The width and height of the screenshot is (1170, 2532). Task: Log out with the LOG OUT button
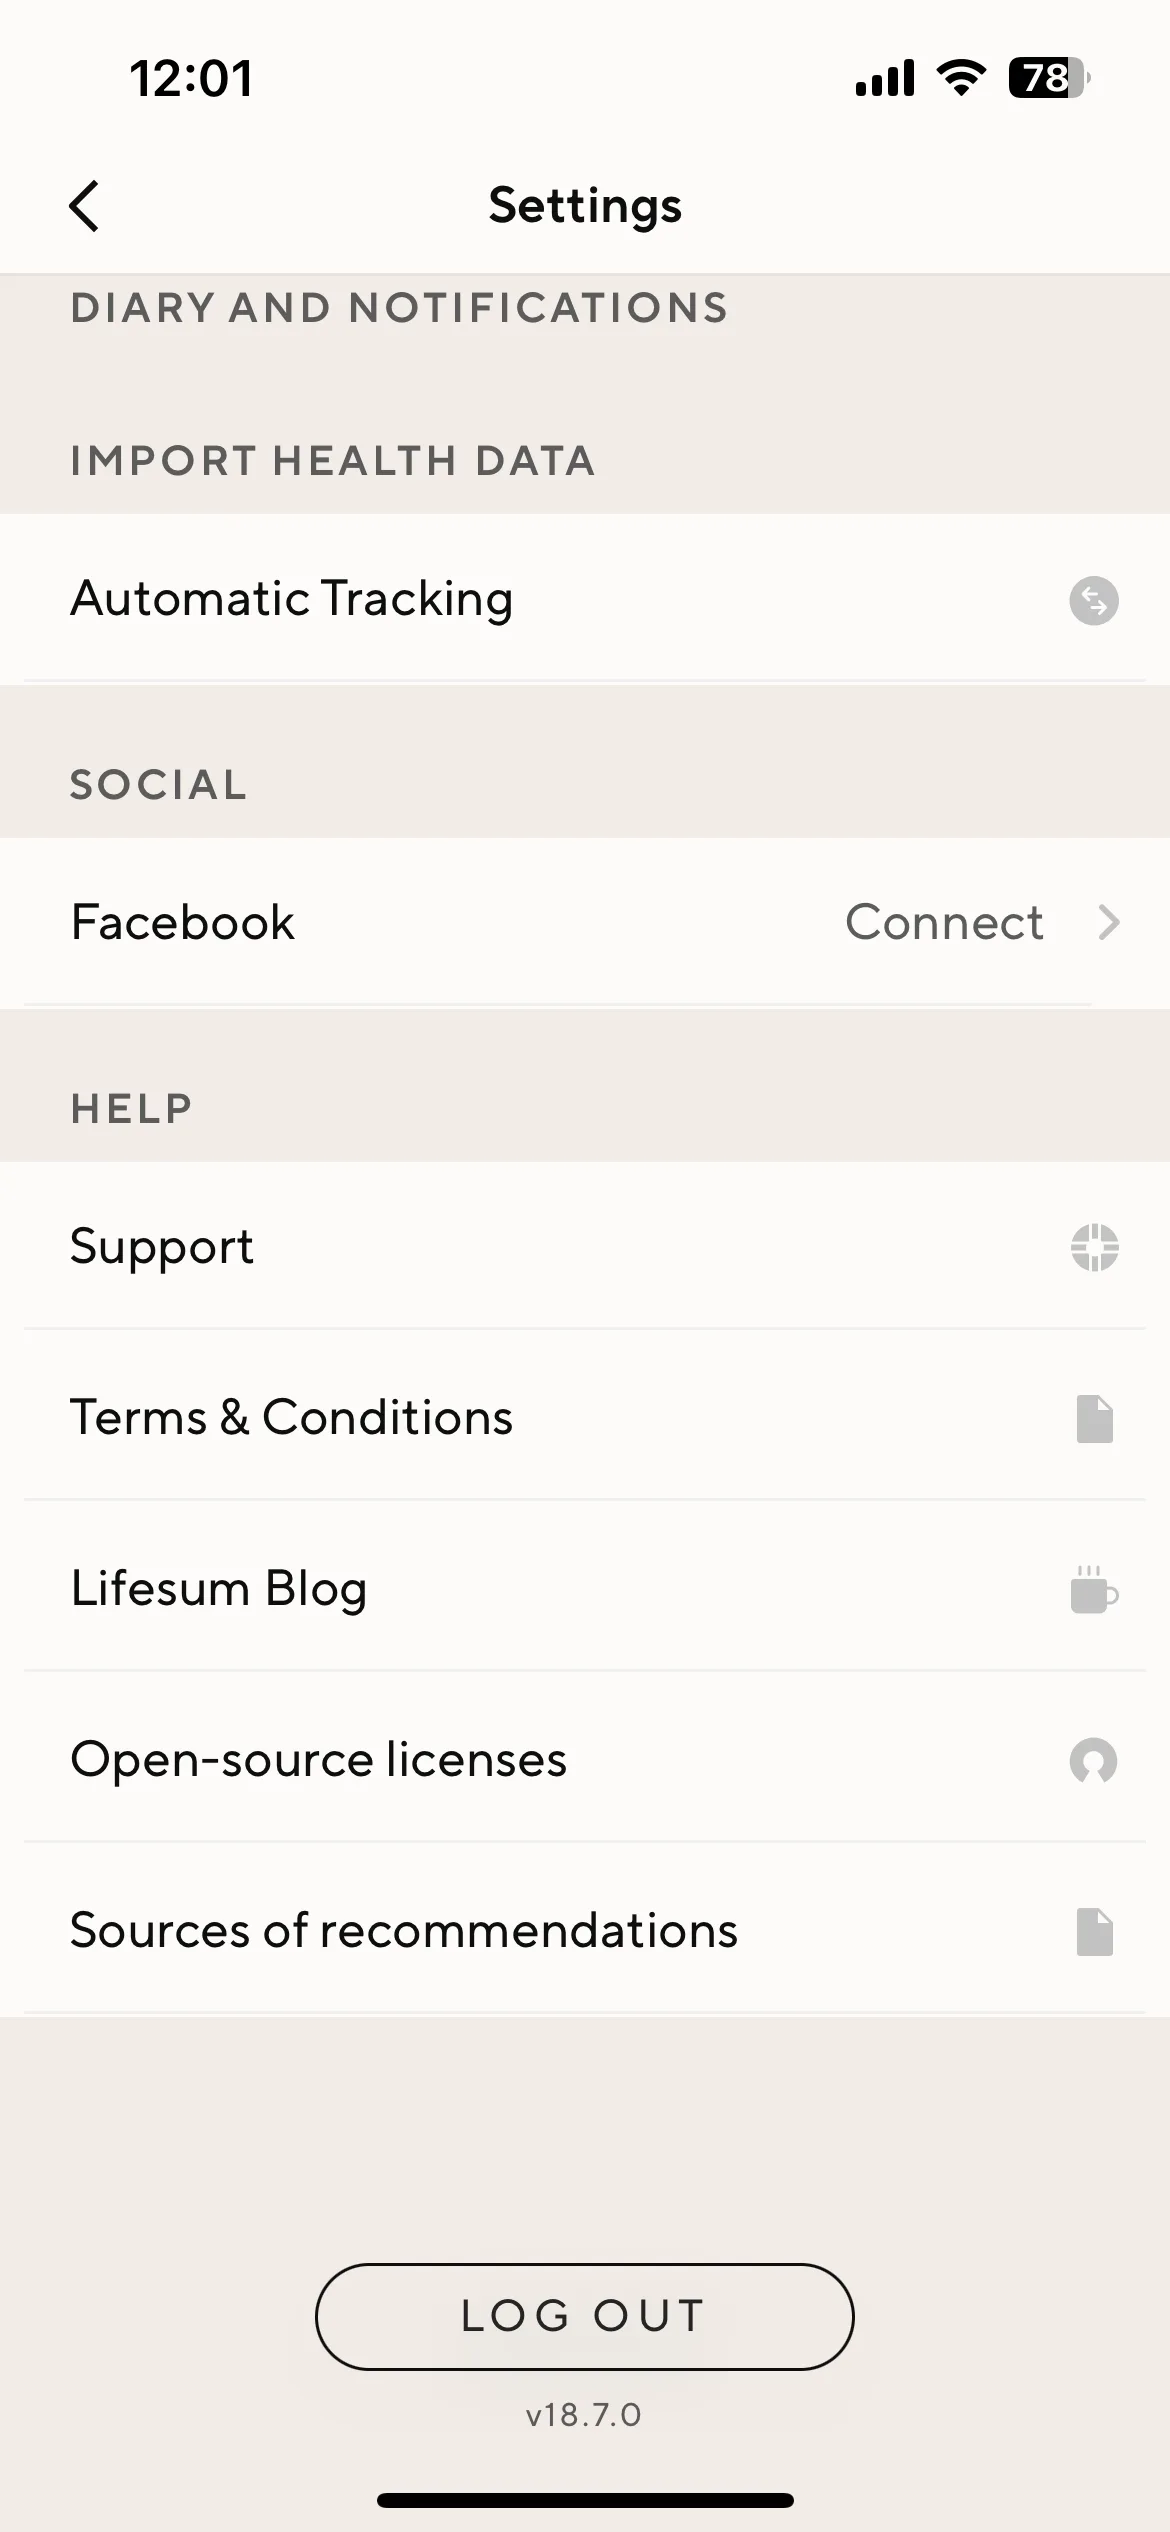[x=585, y=2317]
